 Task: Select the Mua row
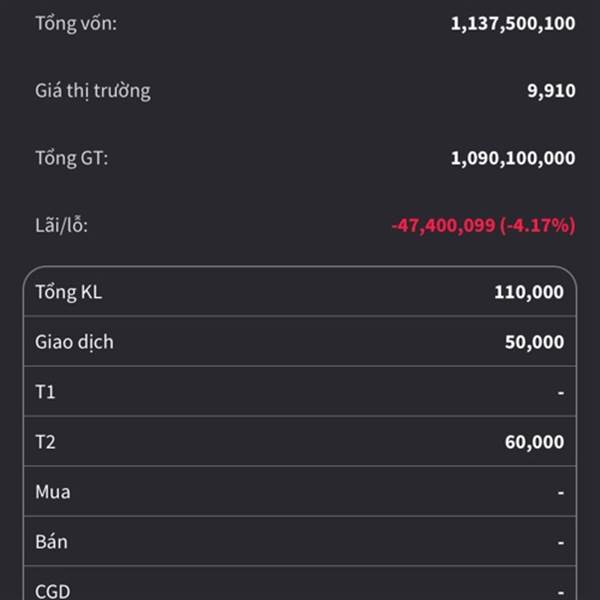300,491
